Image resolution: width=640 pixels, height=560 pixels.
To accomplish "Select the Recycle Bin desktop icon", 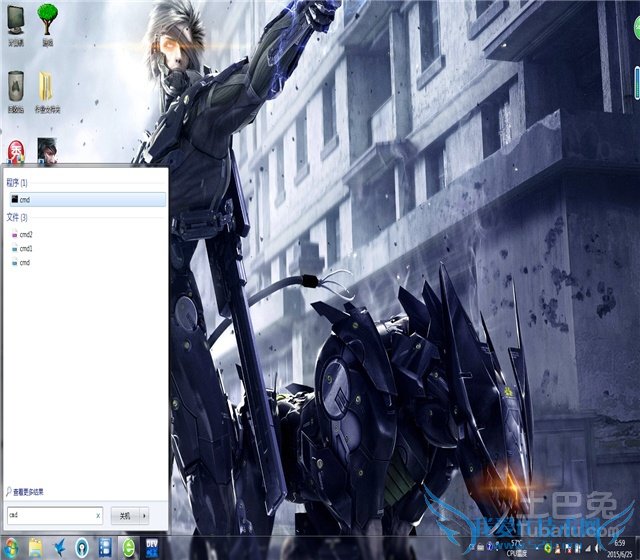I will click(x=16, y=92).
